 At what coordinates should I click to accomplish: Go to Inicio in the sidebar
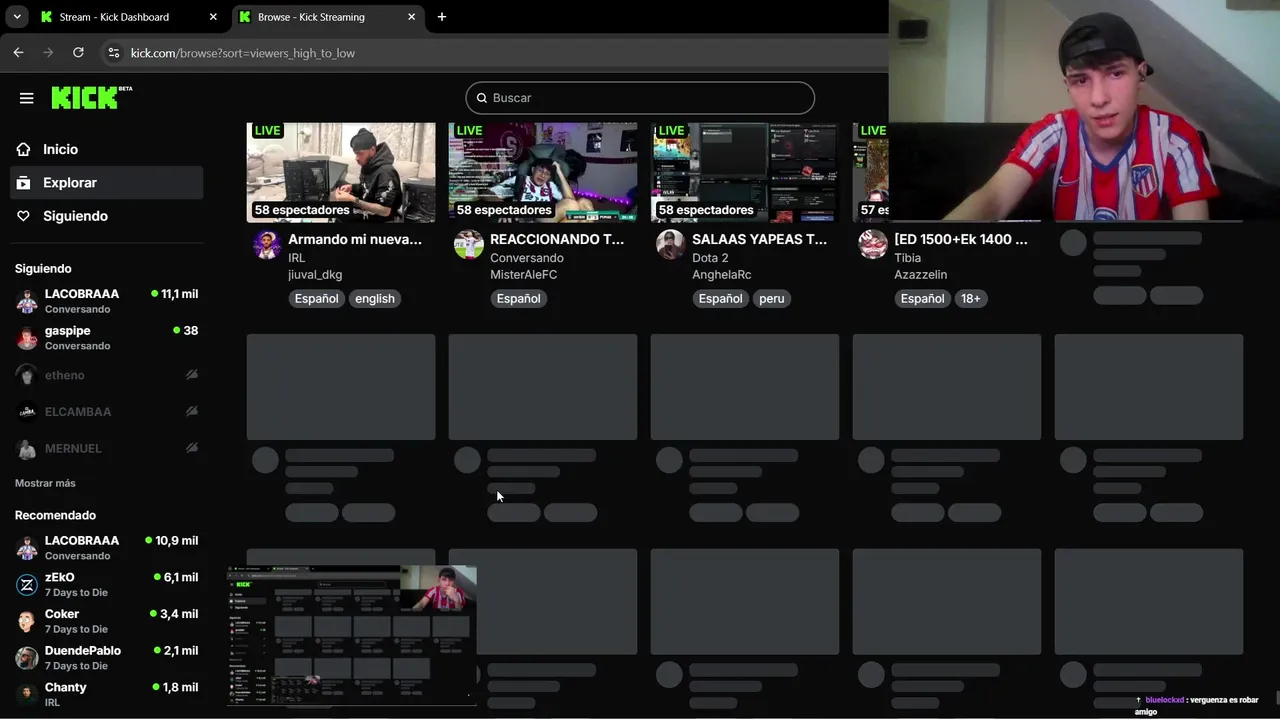click(107, 149)
